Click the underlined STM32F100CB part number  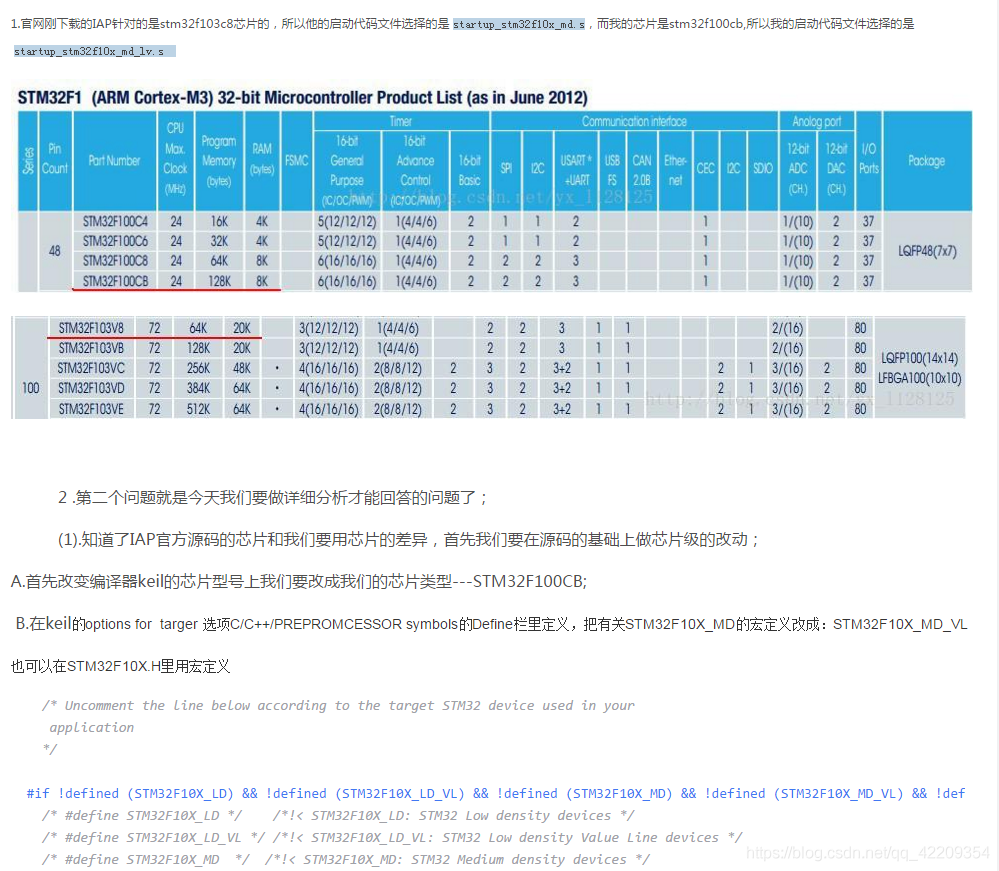[x=115, y=281]
